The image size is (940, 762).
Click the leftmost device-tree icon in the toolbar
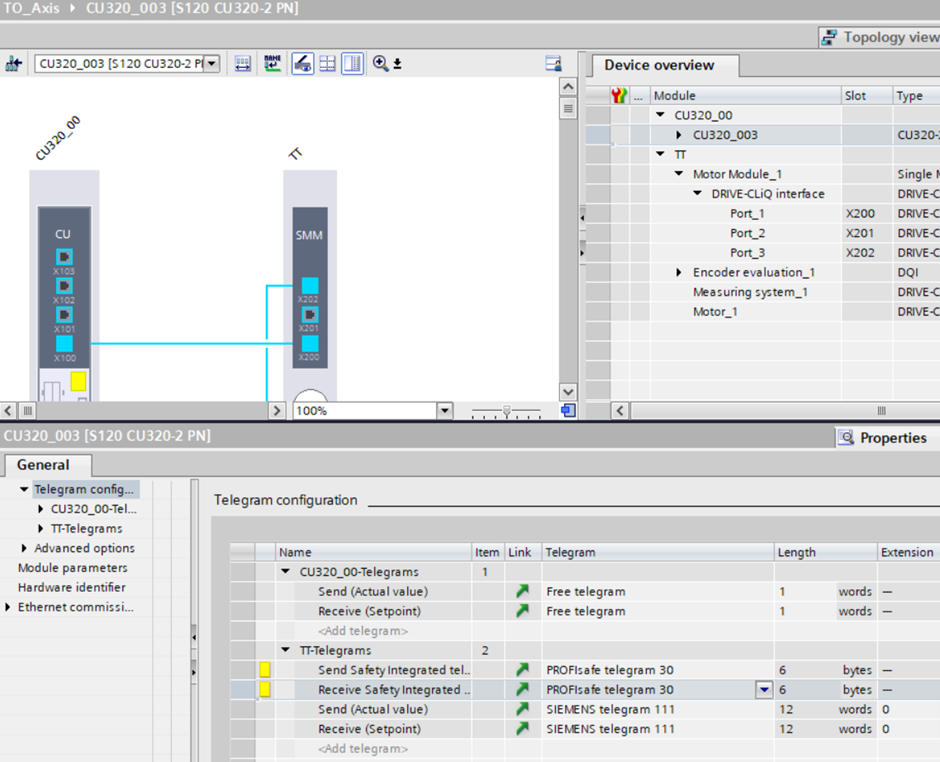click(x=14, y=64)
